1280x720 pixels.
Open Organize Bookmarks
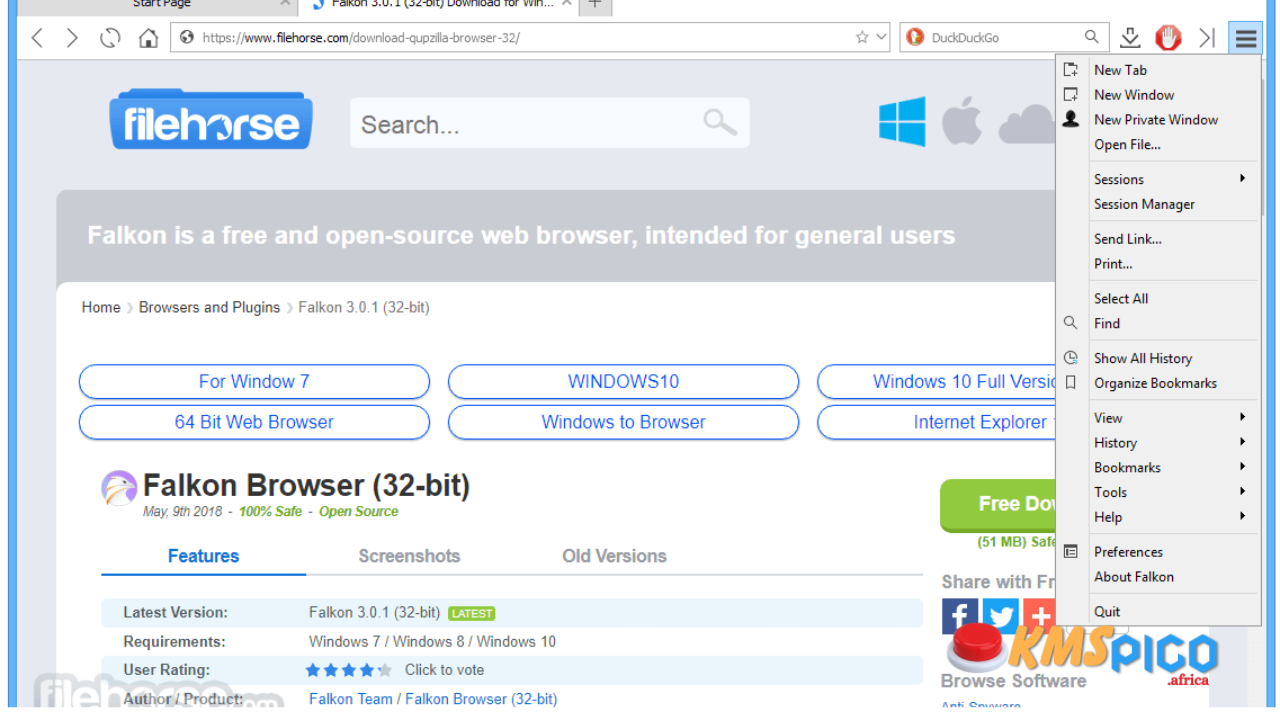(x=1158, y=383)
